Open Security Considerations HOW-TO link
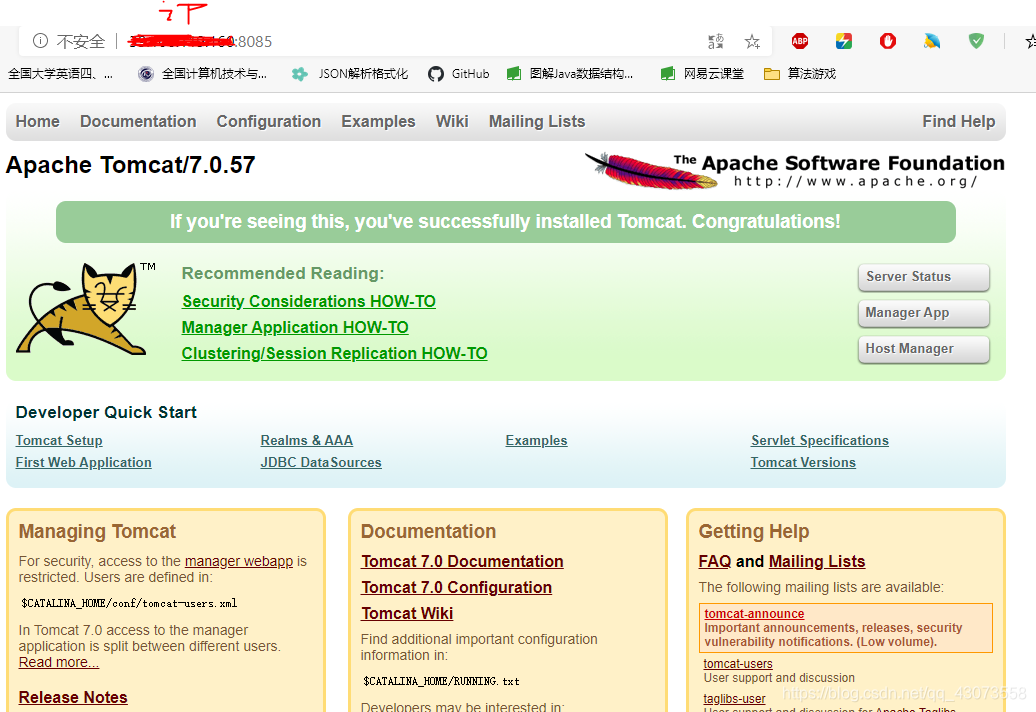This screenshot has height=712, width=1036. click(309, 301)
